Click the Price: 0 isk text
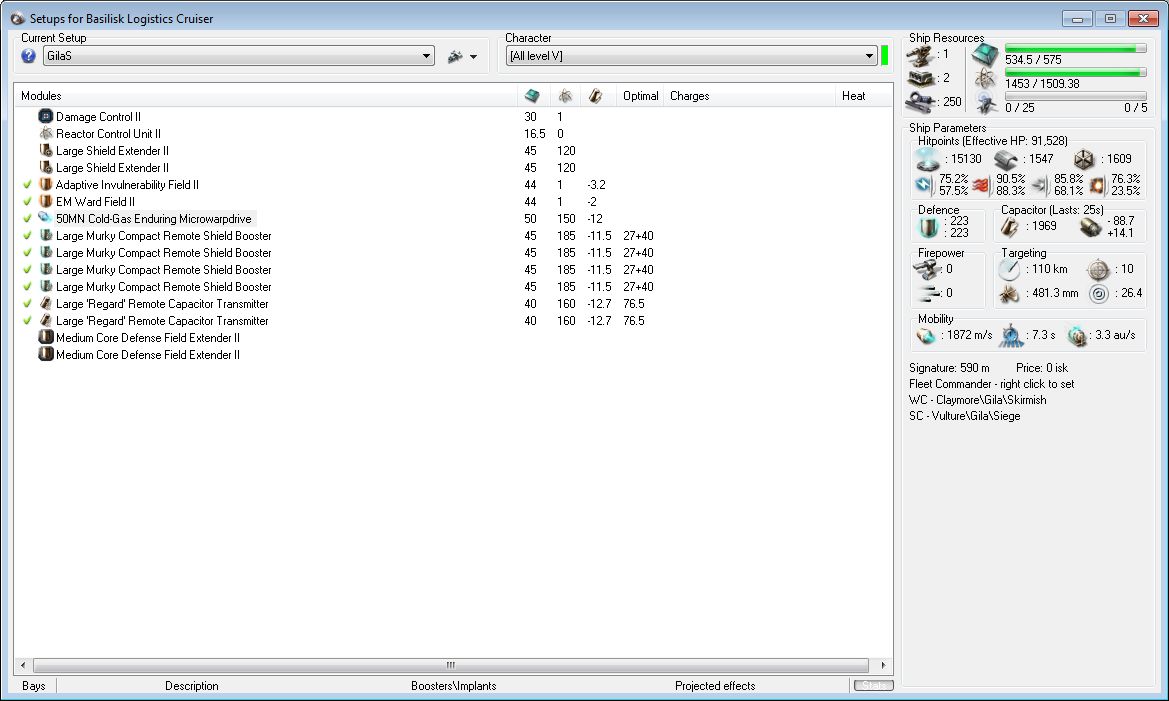Screen dimensions: 1169x701 tap(1042, 368)
